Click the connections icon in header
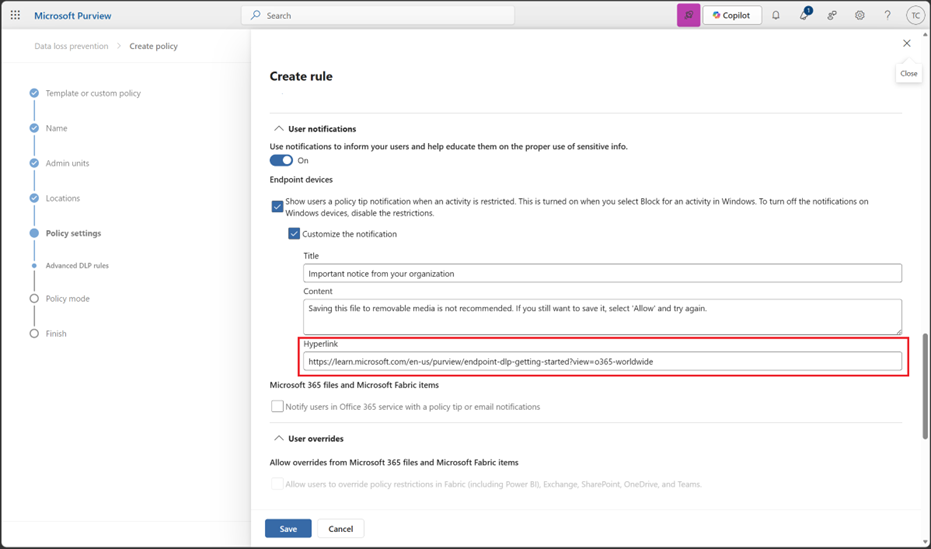 [x=832, y=15]
